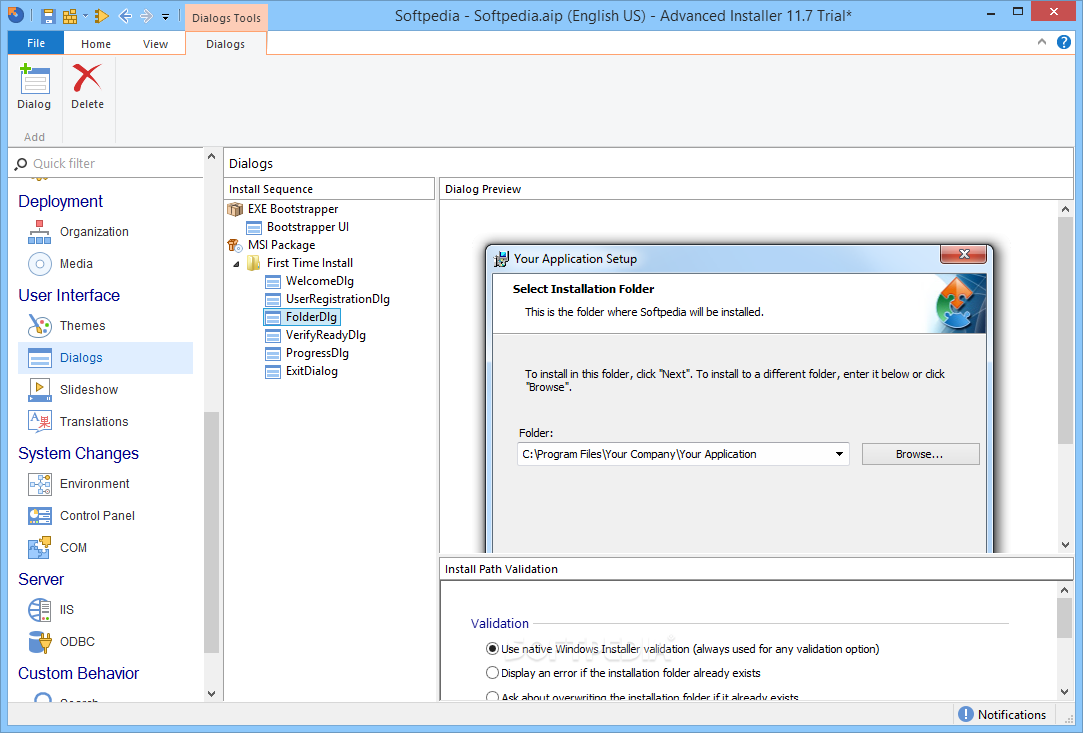
Task: Open the Organization page icon
Action: (x=39, y=231)
